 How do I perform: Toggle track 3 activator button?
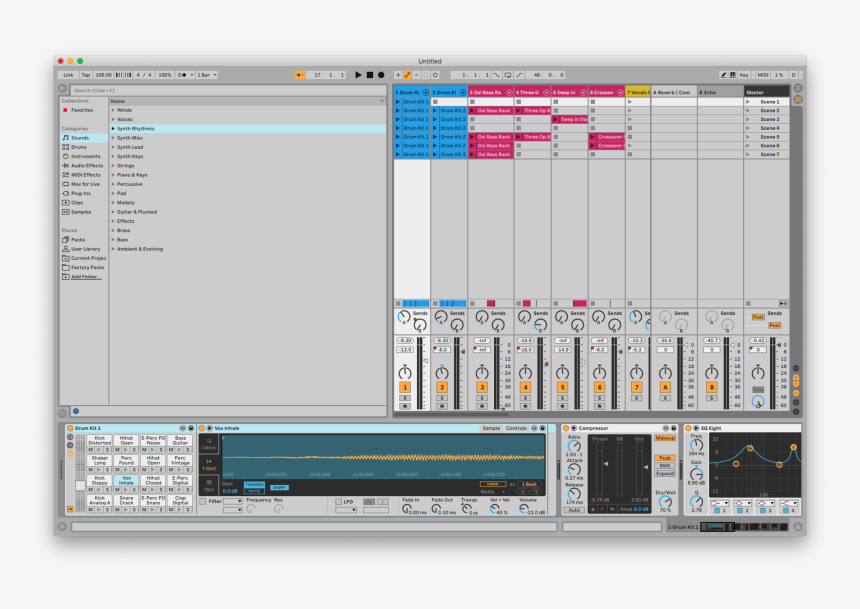tap(482, 387)
